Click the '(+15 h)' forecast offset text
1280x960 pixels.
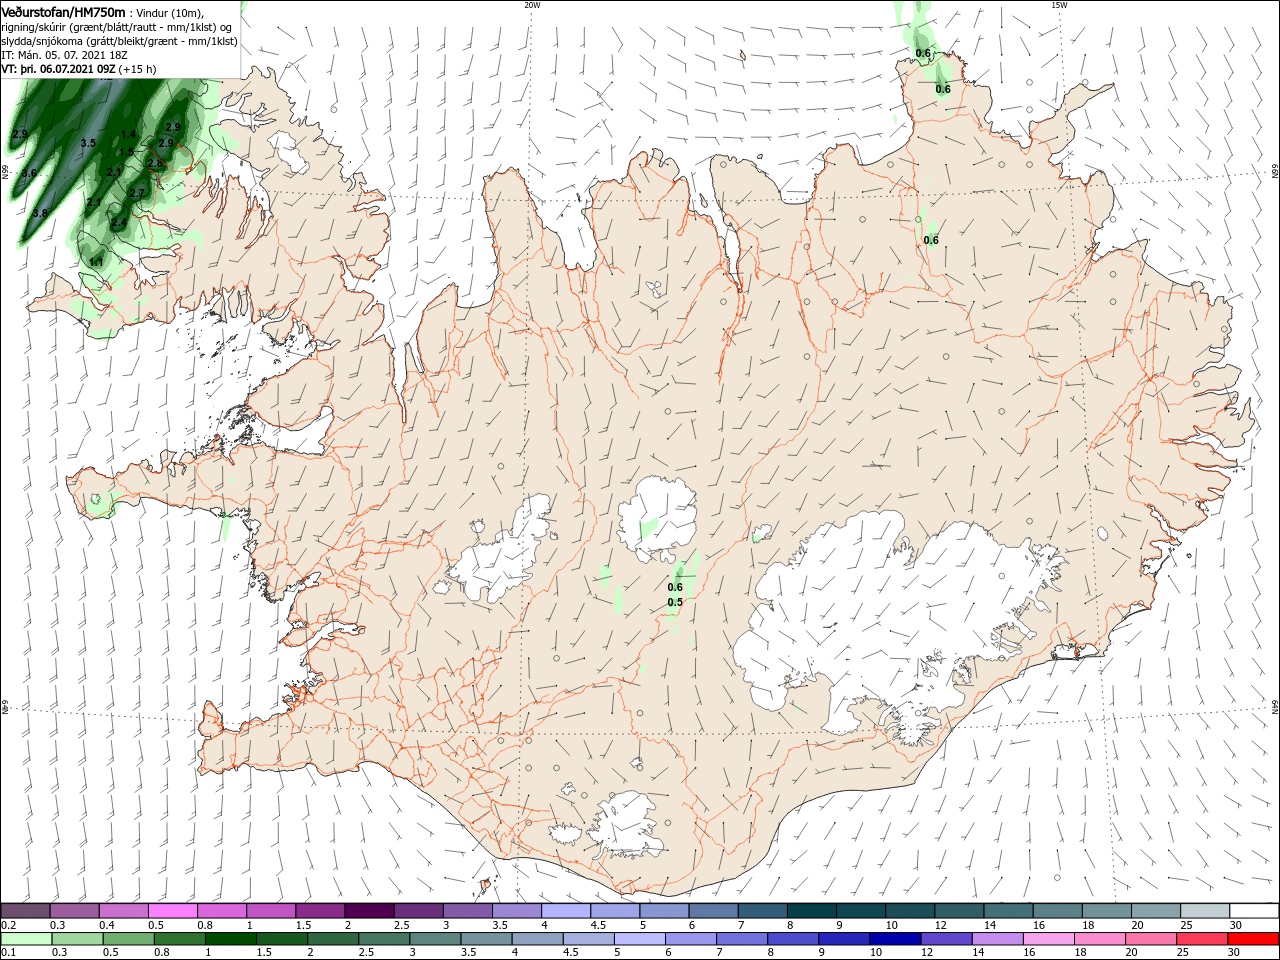[x=137, y=69]
